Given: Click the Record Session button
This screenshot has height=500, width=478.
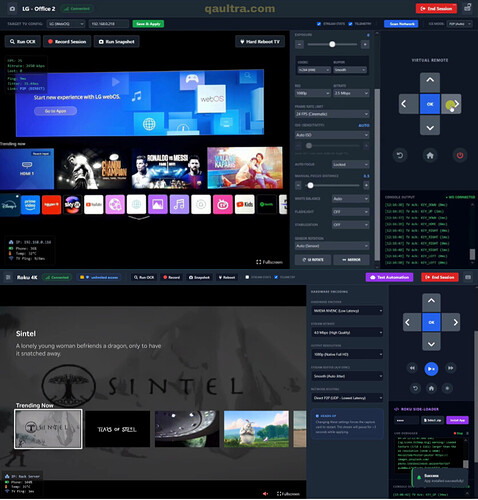Looking at the screenshot, I should pos(67,42).
